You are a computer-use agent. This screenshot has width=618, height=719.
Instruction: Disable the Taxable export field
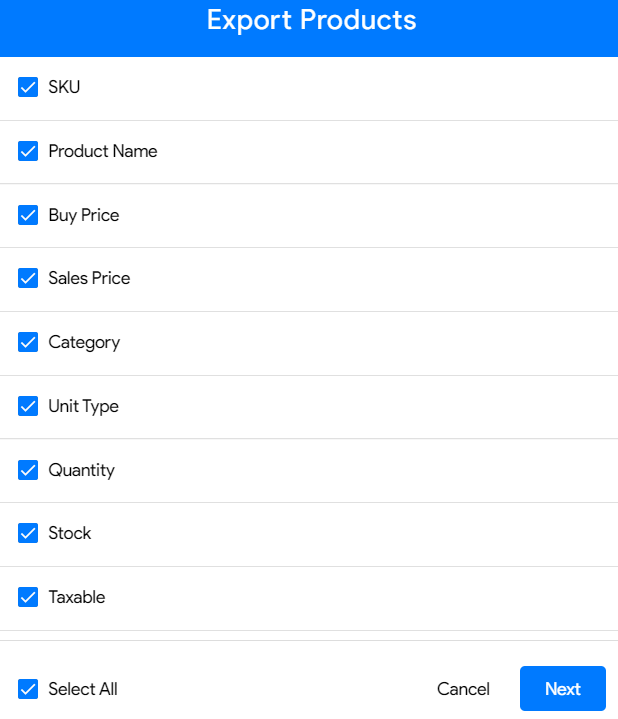tap(28, 597)
